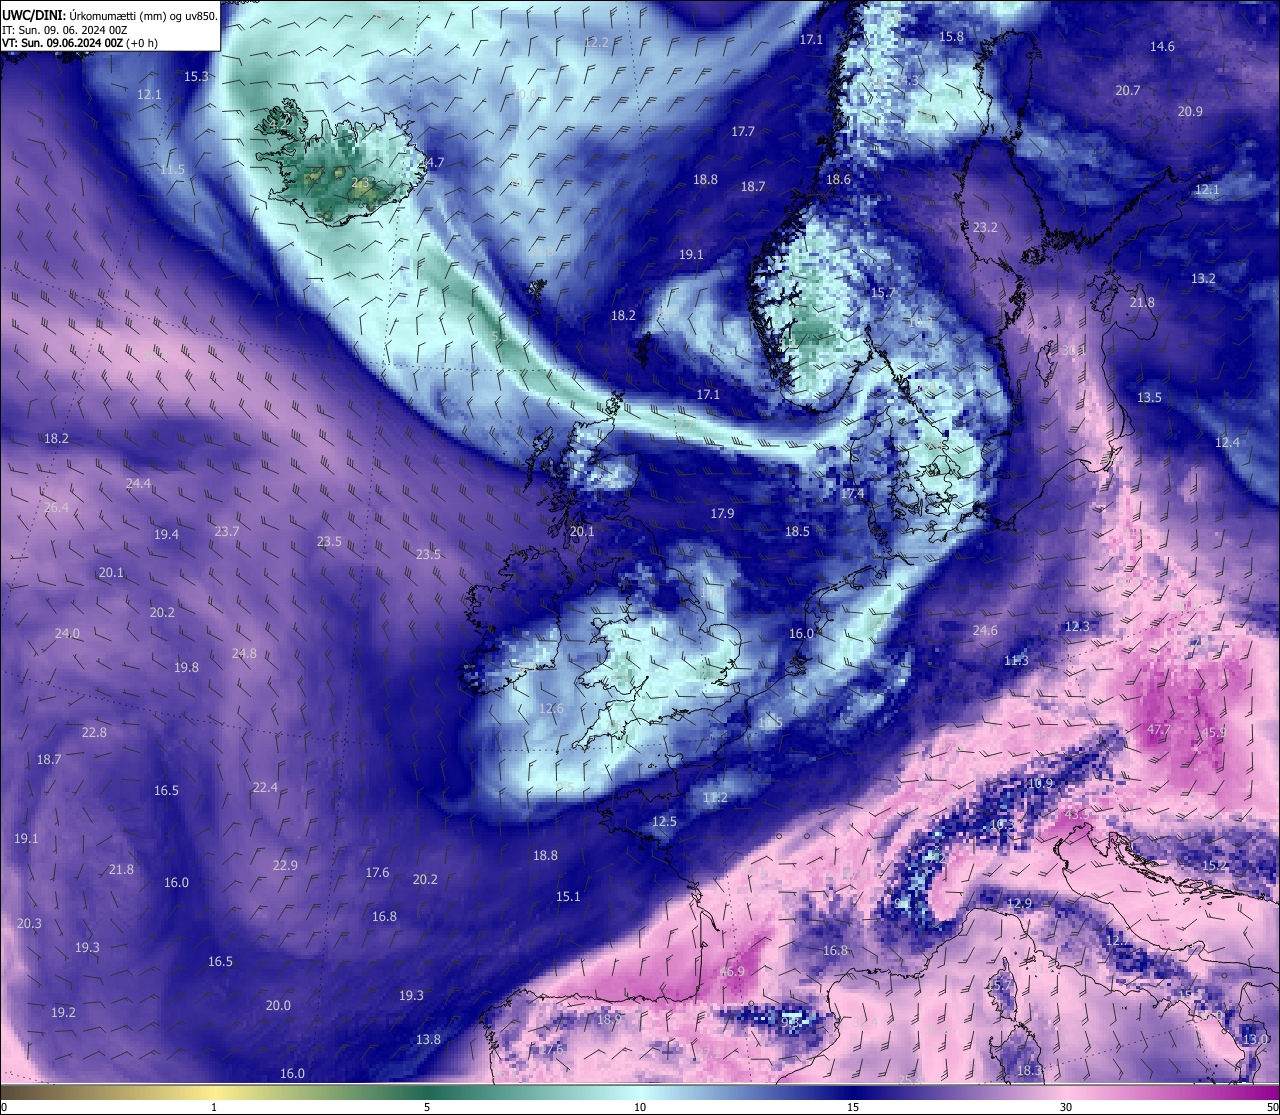The width and height of the screenshot is (1280, 1115).
Task: Click the 14.6 value label
Action: pyautogui.click(x=1162, y=46)
